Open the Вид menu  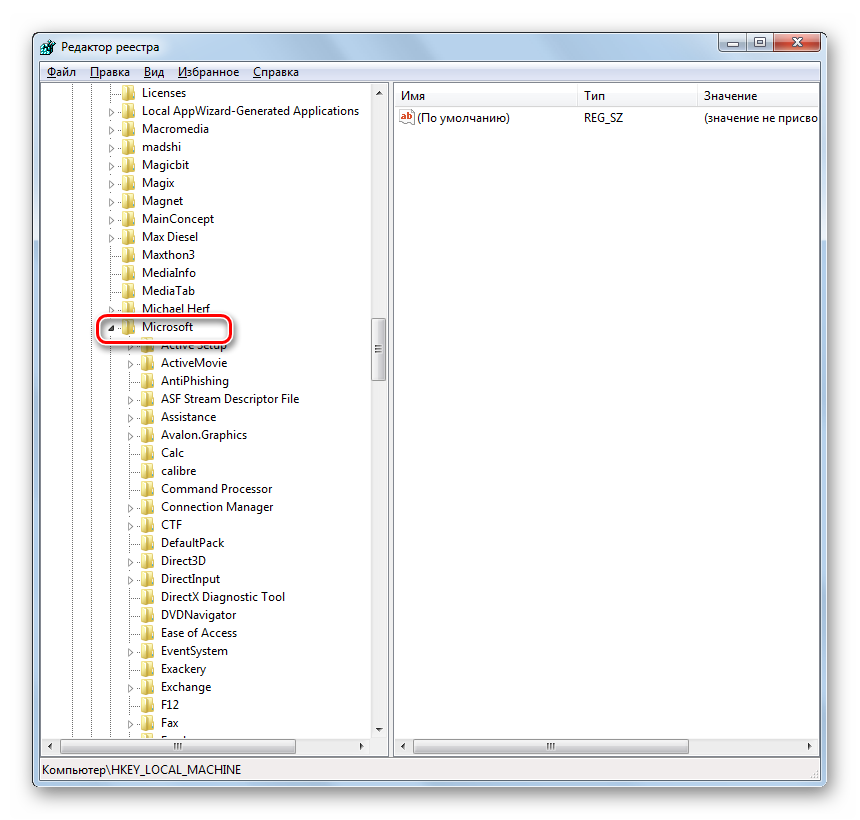[x=154, y=72]
